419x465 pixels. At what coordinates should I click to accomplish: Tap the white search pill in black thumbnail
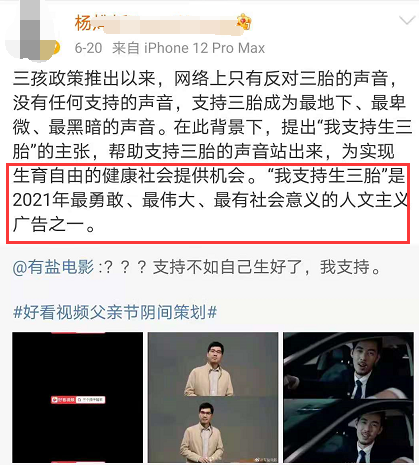(x=91, y=399)
